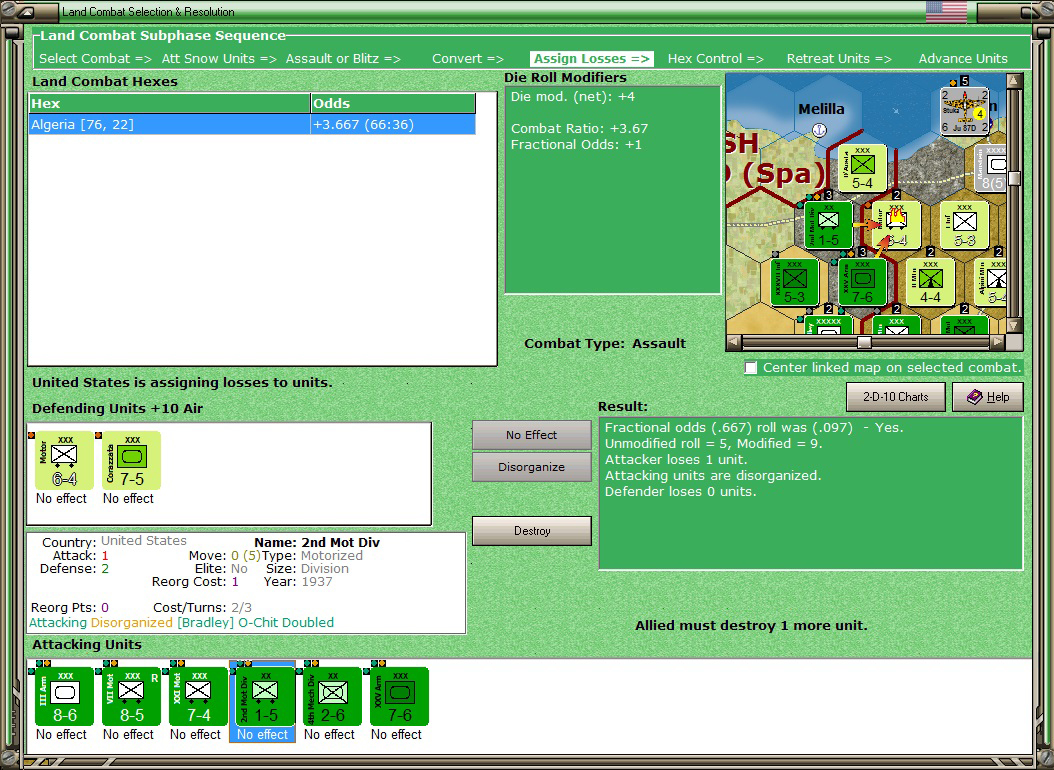
Task: Go to Att Snow Units subphase
Action: pyautogui.click(x=219, y=58)
